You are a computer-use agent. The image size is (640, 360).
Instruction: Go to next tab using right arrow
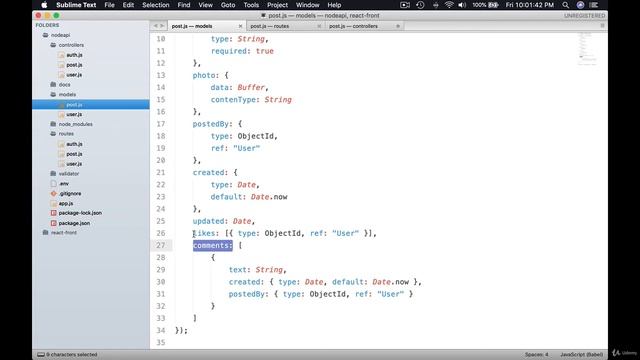(x=162, y=26)
